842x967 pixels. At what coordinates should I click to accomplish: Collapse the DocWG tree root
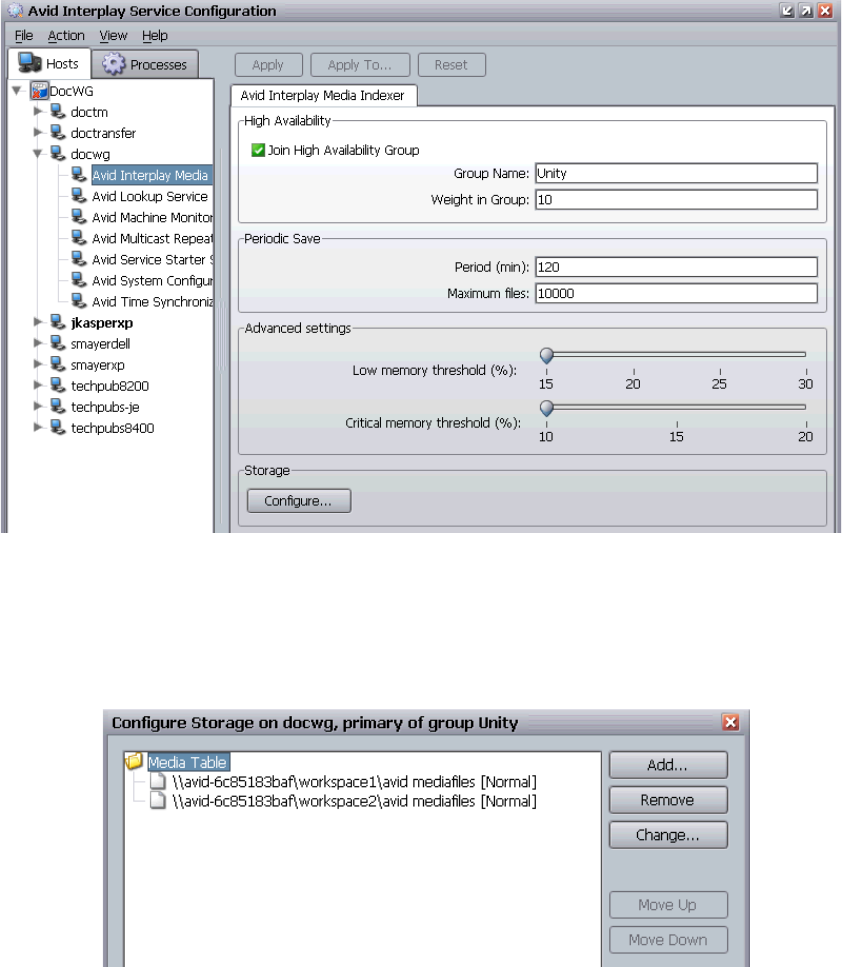click(x=18, y=91)
